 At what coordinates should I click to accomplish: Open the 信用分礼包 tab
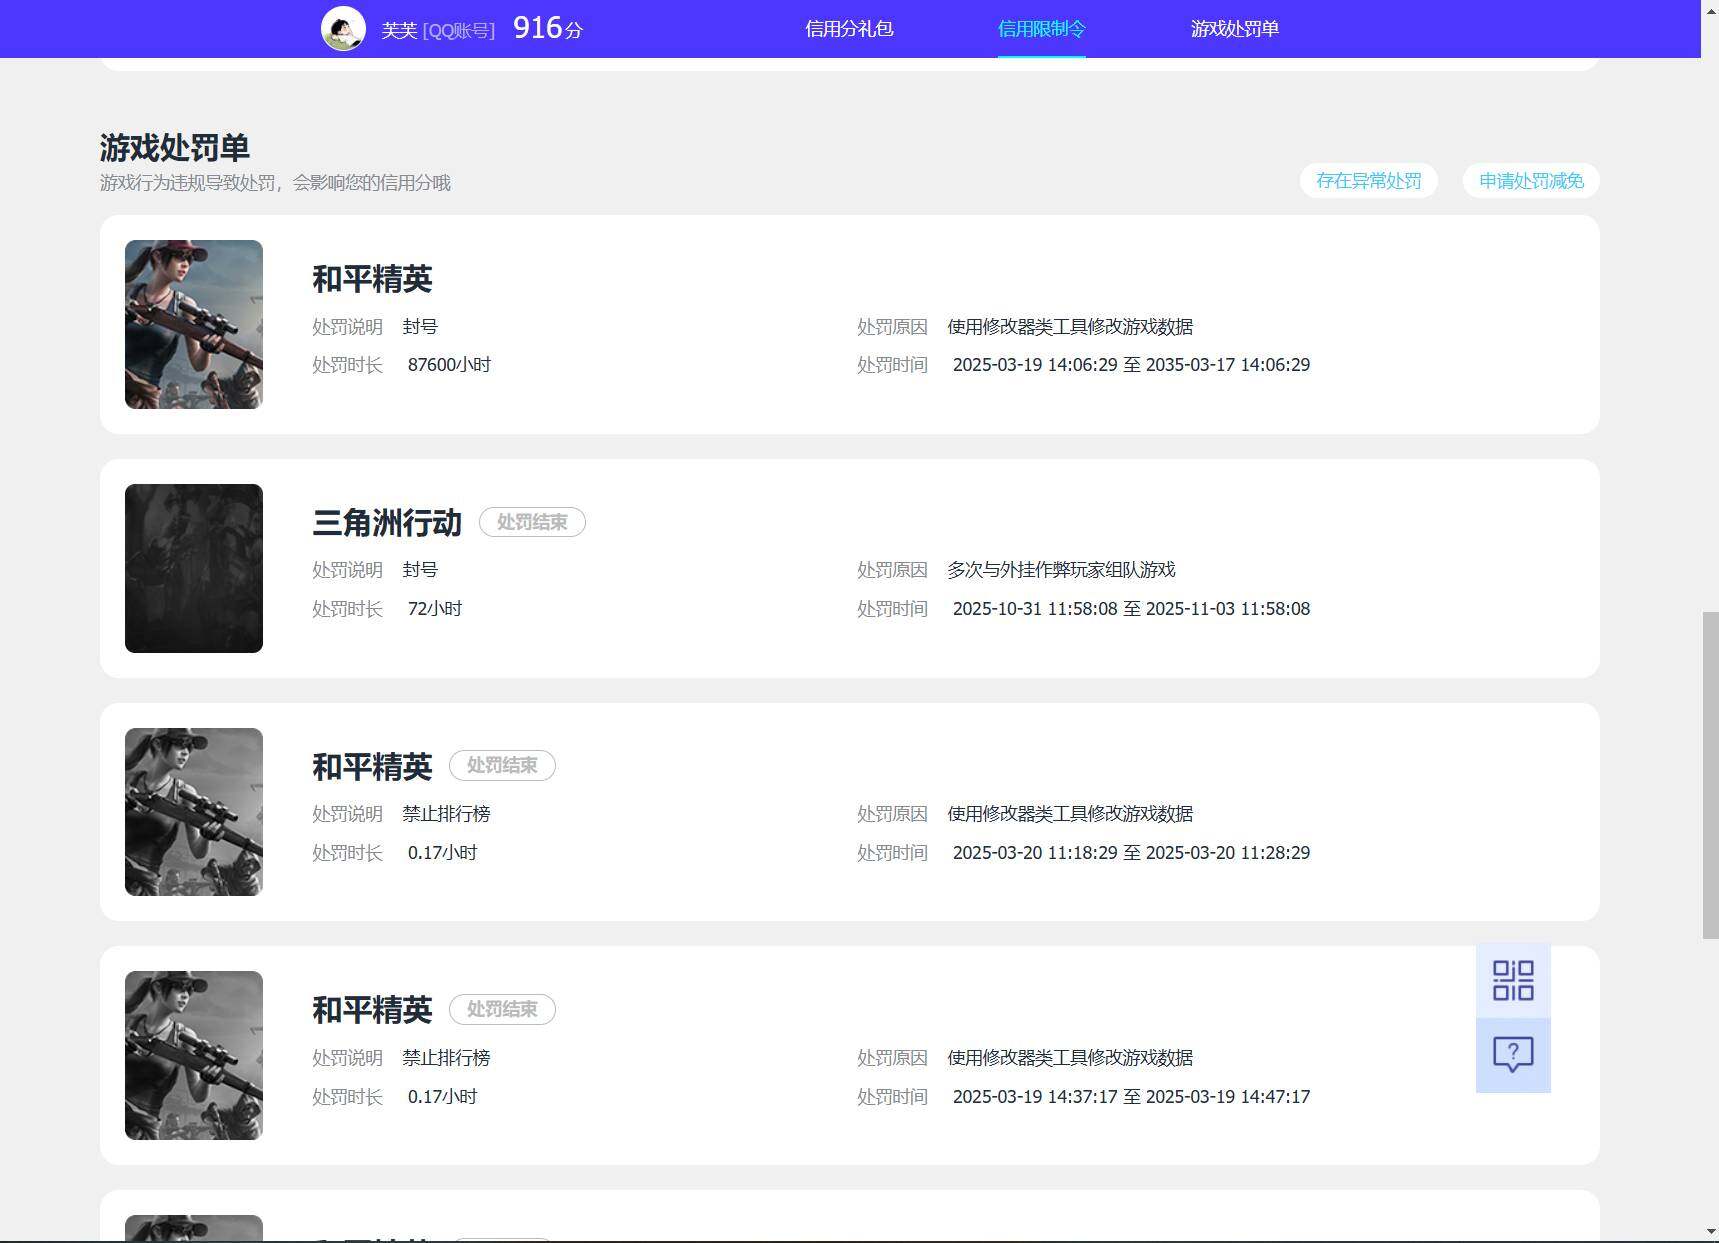pos(849,29)
